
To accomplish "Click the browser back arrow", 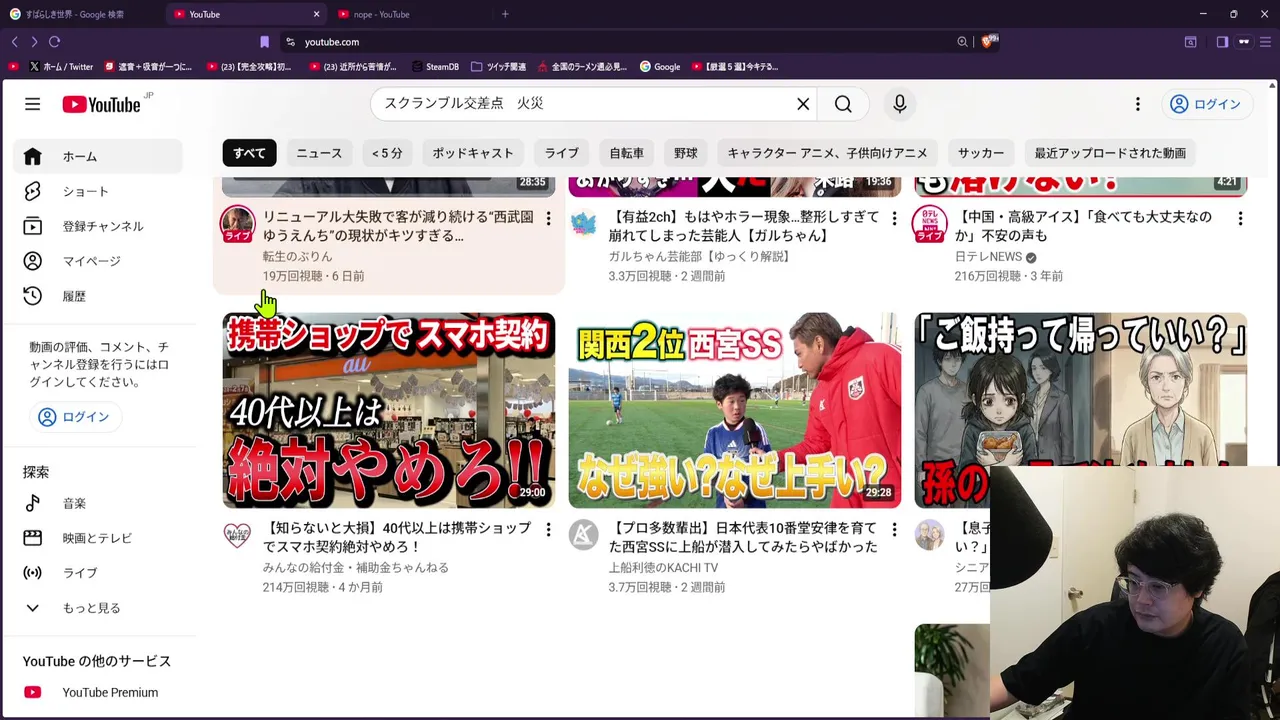I will pos(14,42).
